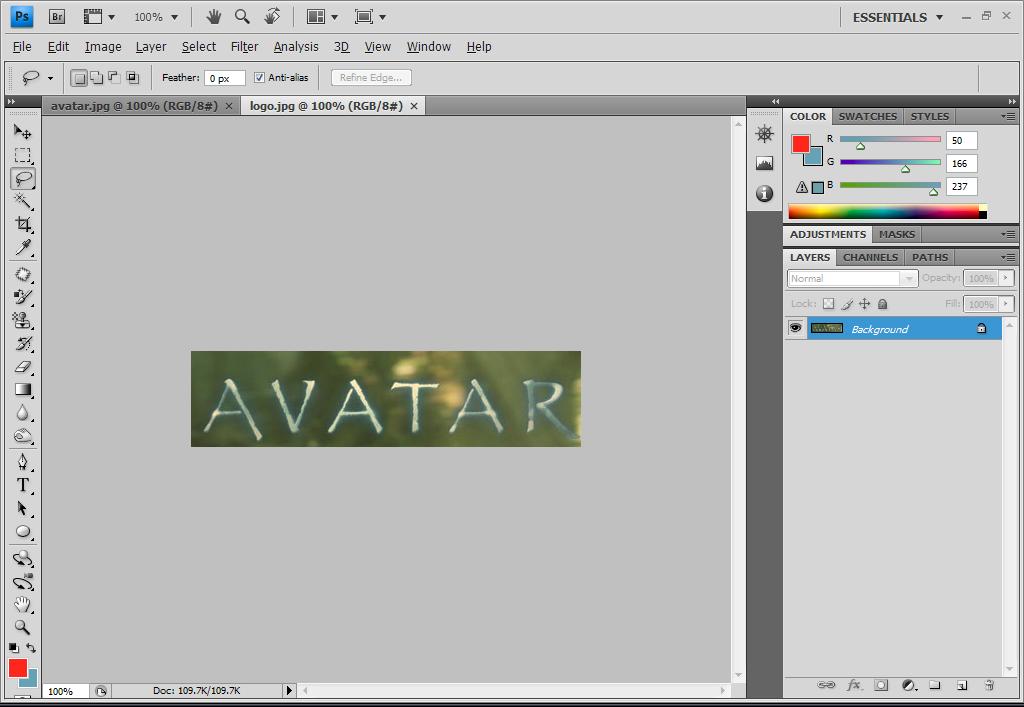1024x707 pixels.
Task: Open the Image menu
Action: click(x=103, y=46)
